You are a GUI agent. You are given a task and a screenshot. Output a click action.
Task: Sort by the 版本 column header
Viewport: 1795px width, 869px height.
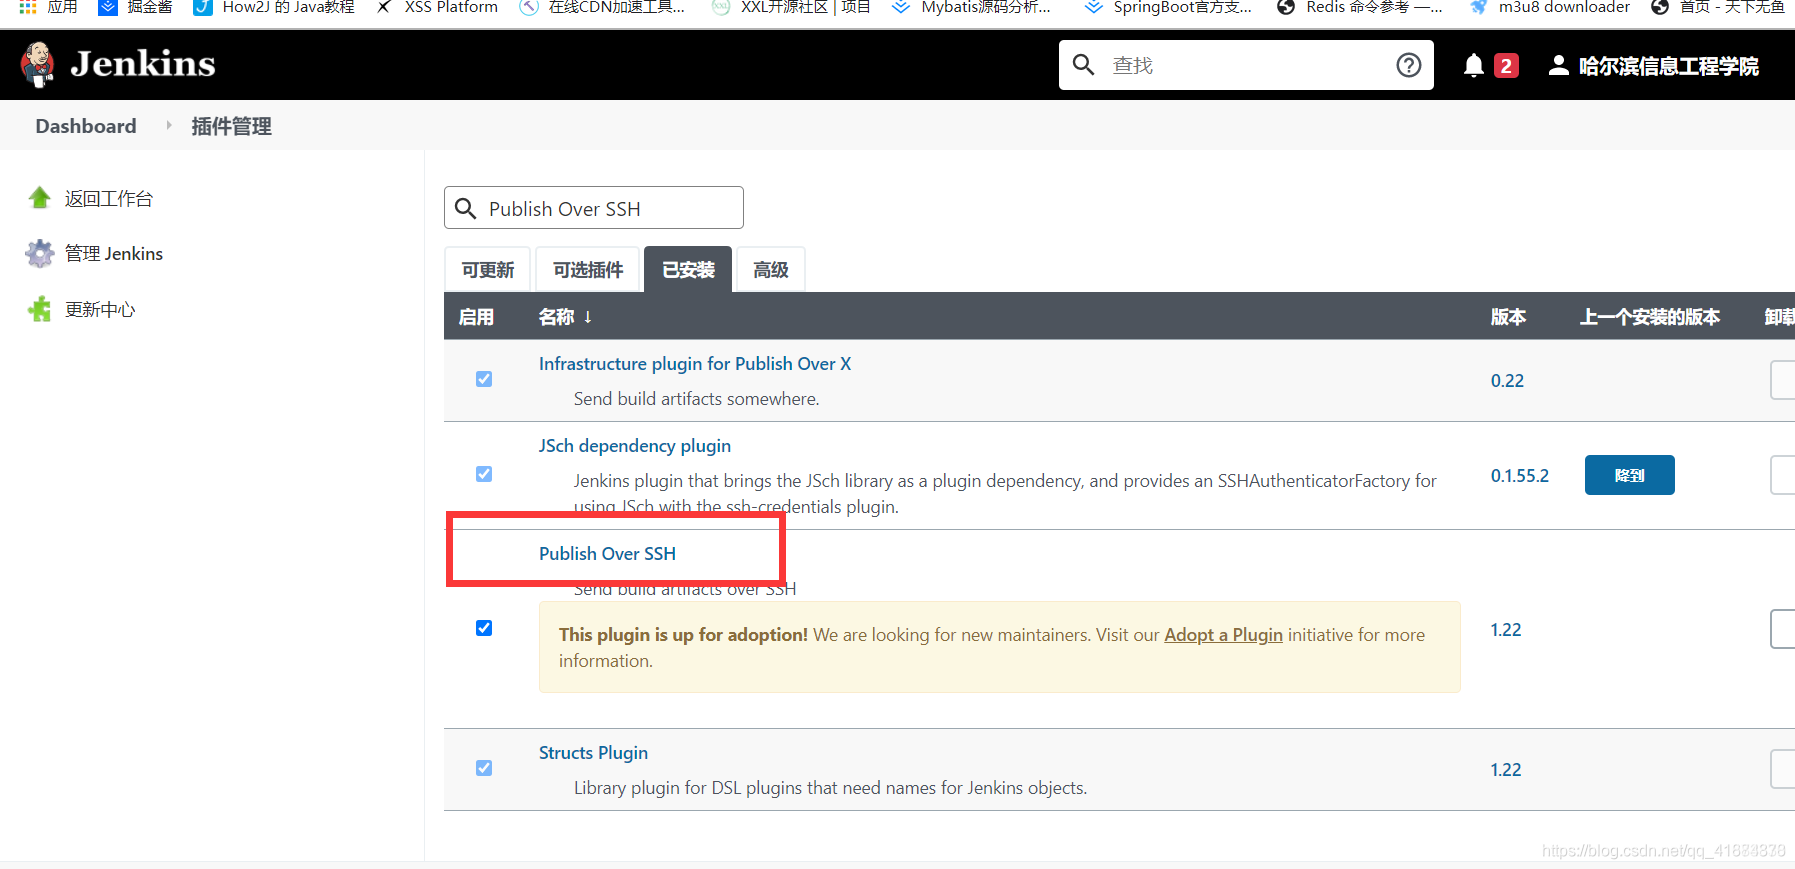[1508, 317]
